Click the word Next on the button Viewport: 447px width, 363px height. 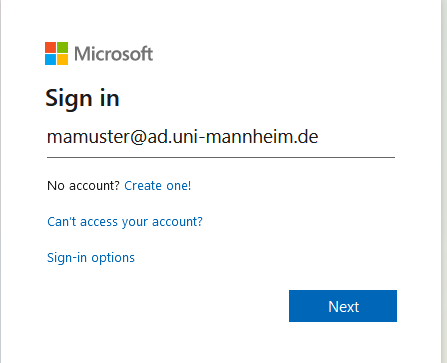pyautogui.click(x=344, y=307)
